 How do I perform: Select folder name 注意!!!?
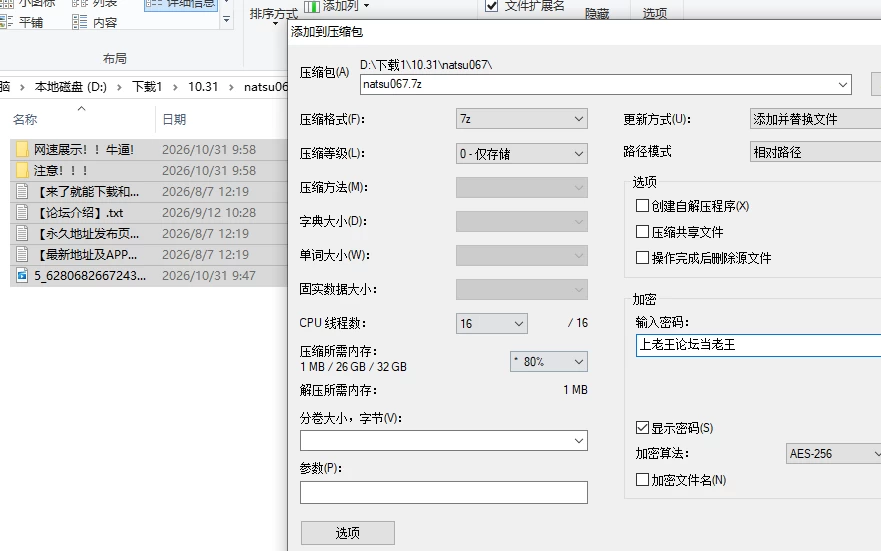click(x=61, y=170)
